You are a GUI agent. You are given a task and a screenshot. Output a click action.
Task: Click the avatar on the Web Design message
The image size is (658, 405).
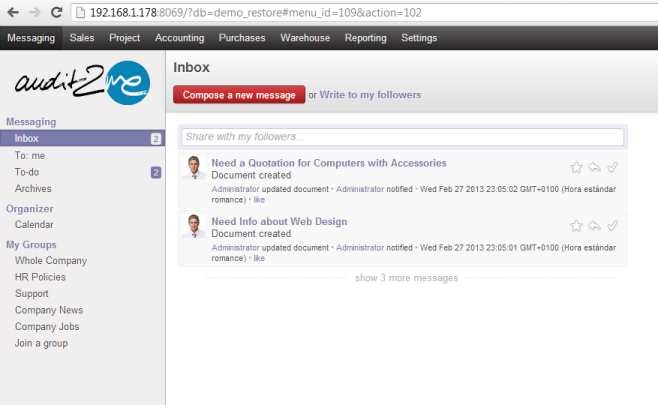pos(196,226)
